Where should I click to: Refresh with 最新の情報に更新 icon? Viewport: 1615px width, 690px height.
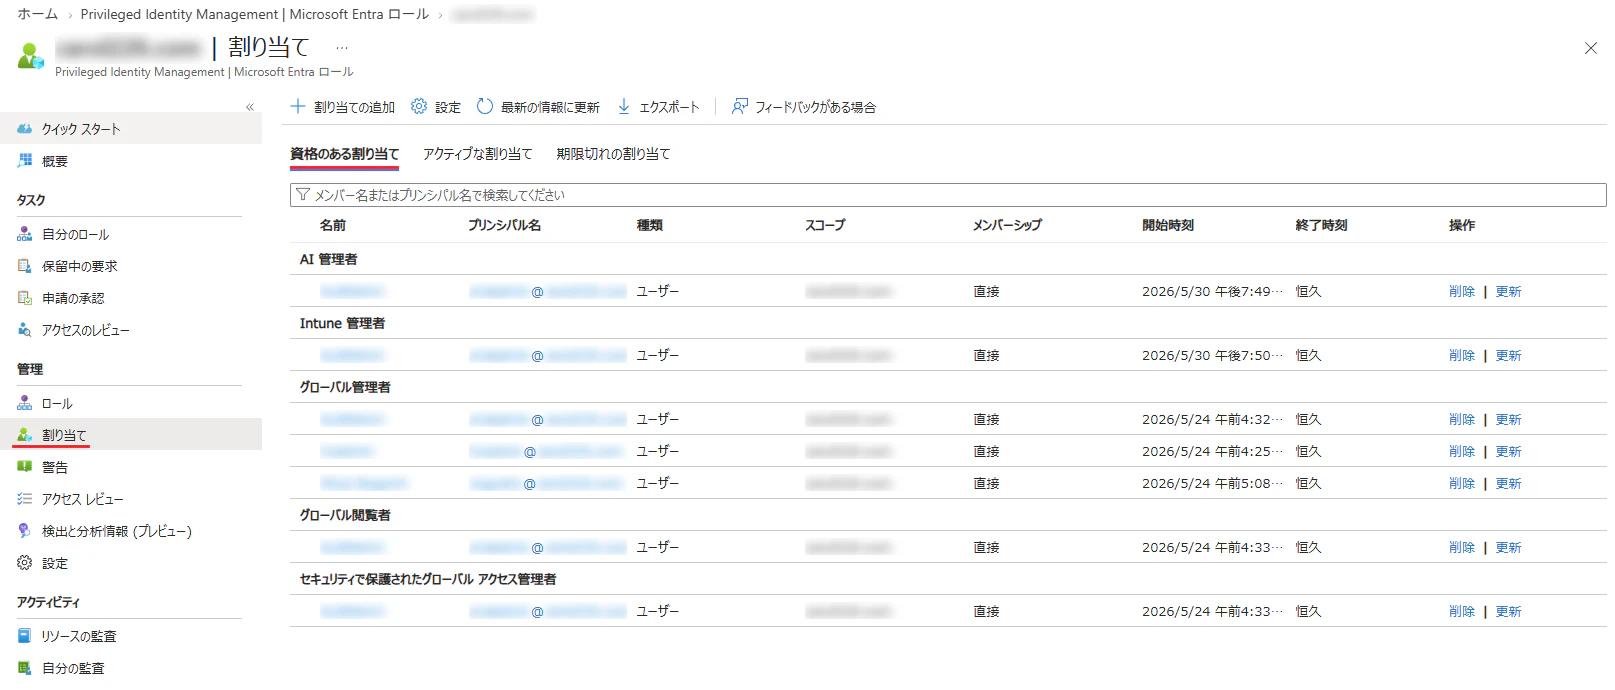click(485, 106)
